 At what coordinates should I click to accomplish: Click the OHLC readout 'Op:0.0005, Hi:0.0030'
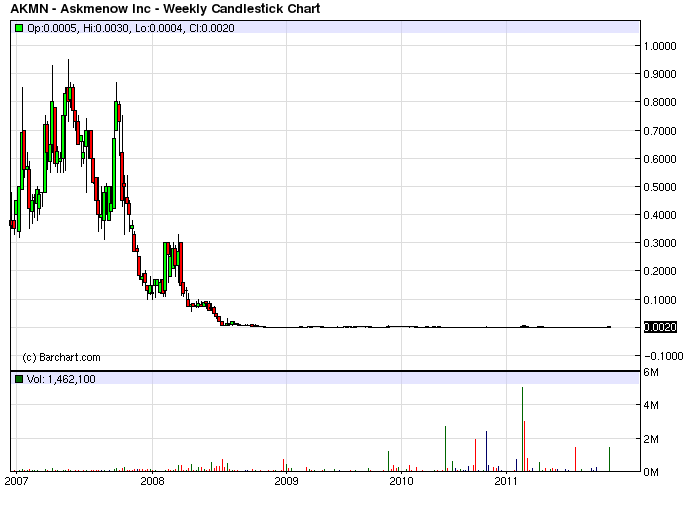pyautogui.click(x=78, y=29)
